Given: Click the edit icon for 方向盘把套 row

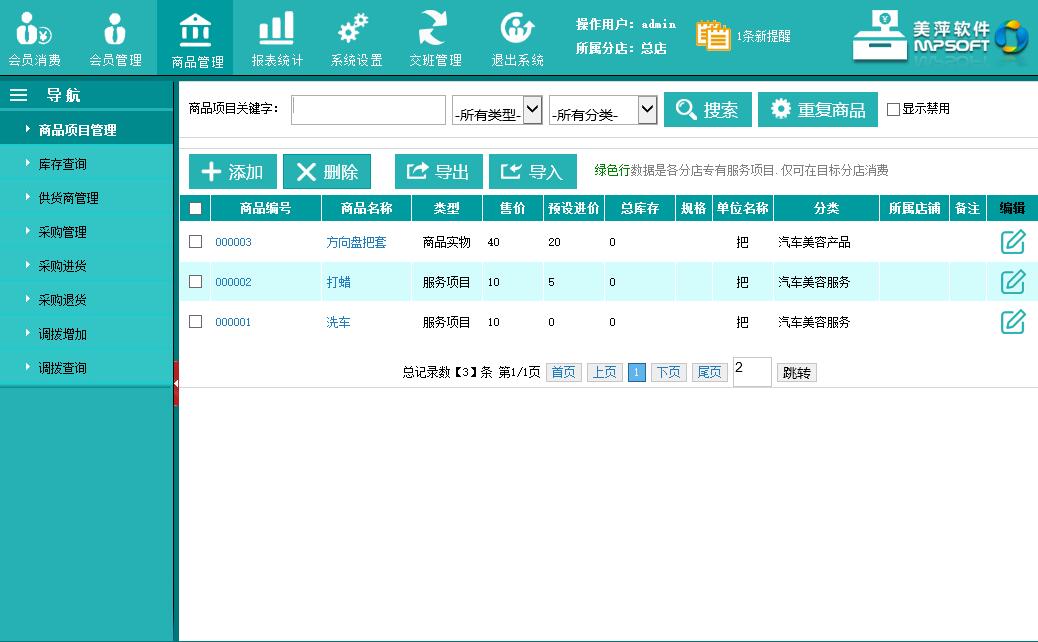Looking at the screenshot, I should pos(1013,242).
